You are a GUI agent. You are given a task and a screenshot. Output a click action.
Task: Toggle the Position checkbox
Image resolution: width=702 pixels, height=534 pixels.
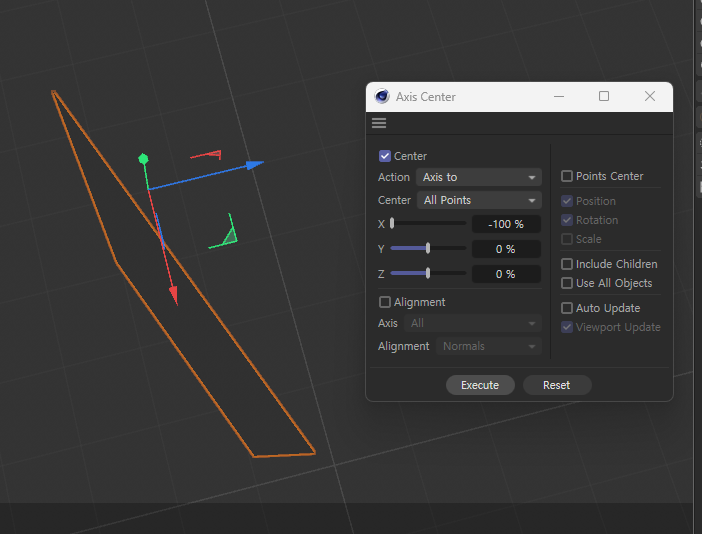[567, 201]
